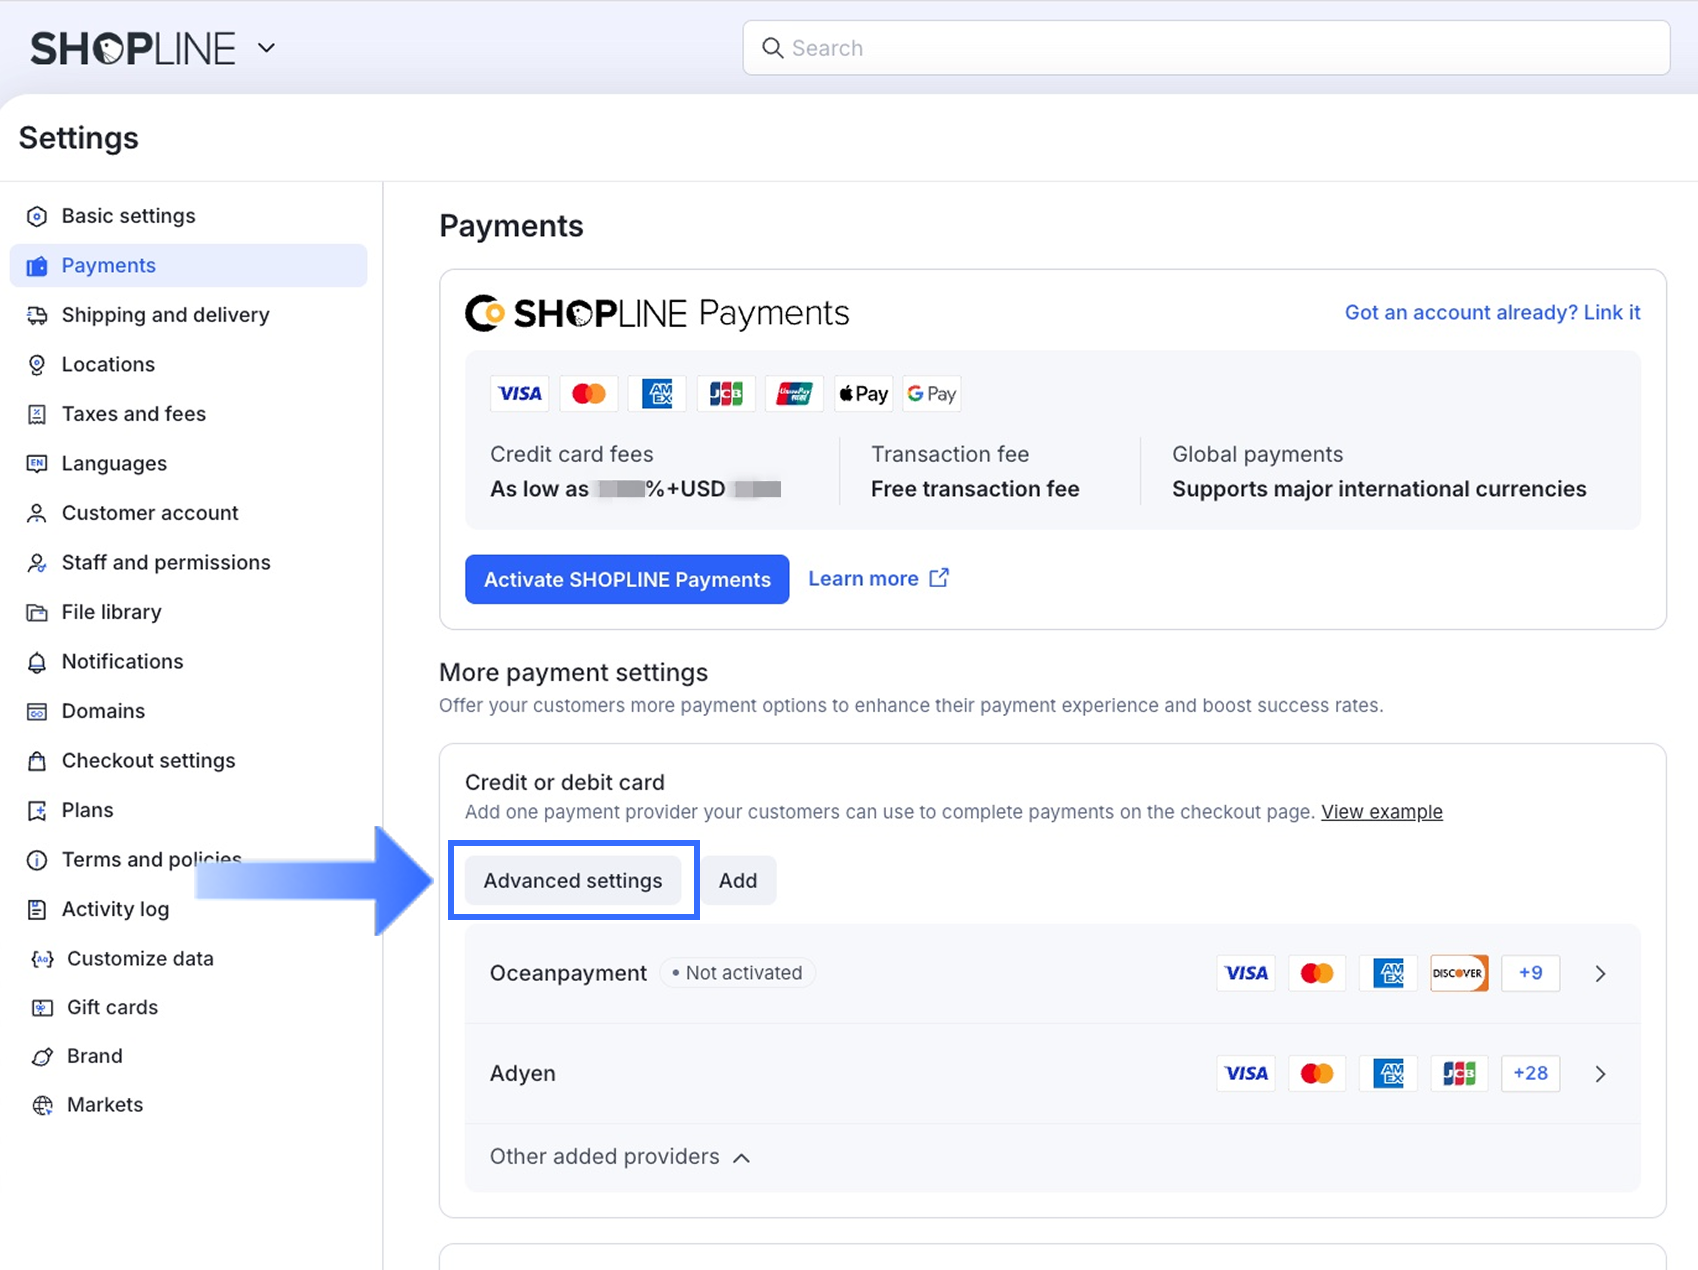The width and height of the screenshot is (1698, 1270).
Task: Click the View example link
Action: (x=1382, y=812)
